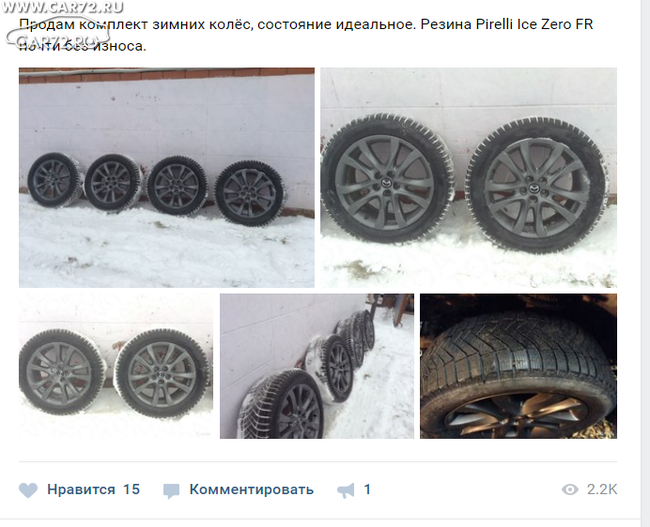Image resolution: width=650 pixels, height=527 pixels.
Task: Click the first wheel in four-wheel photo
Action: 55,180
